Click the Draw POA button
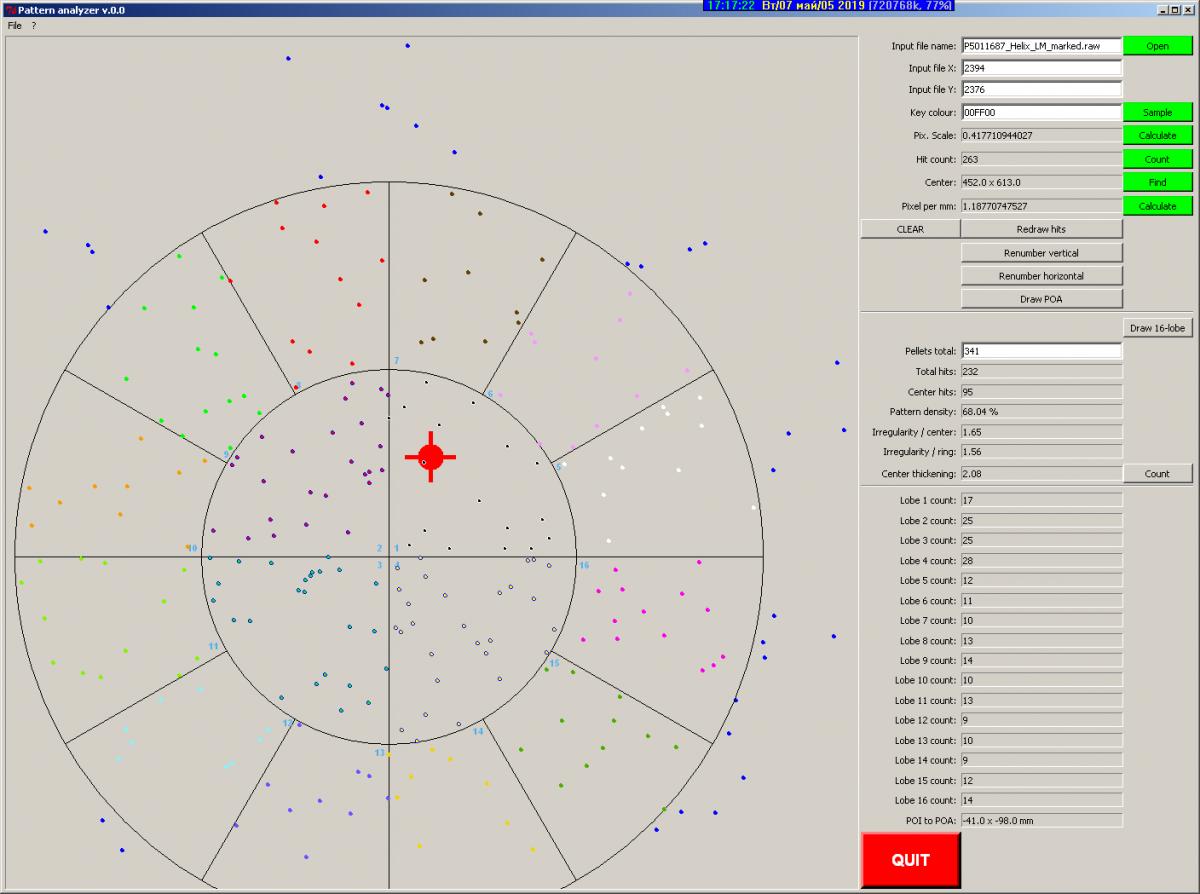Viewport: 1200px width, 894px height. (1041, 299)
